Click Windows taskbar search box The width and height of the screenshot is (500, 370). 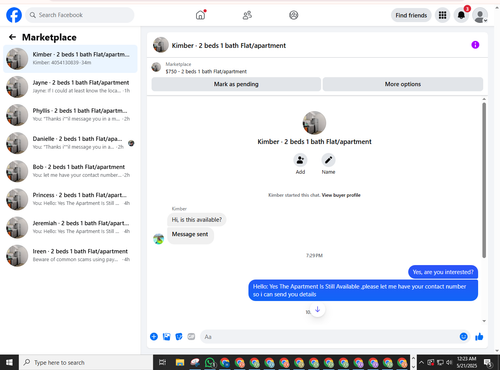click(x=86, y=362)
